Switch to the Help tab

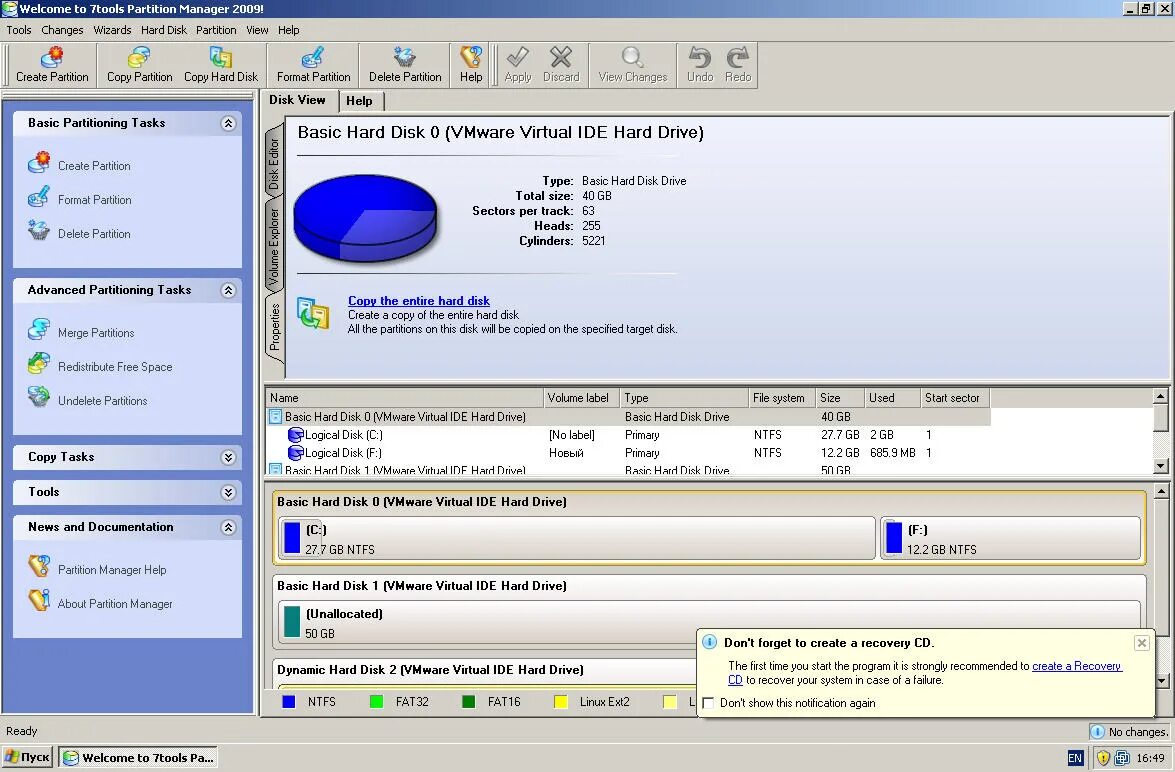pos(360,101)
